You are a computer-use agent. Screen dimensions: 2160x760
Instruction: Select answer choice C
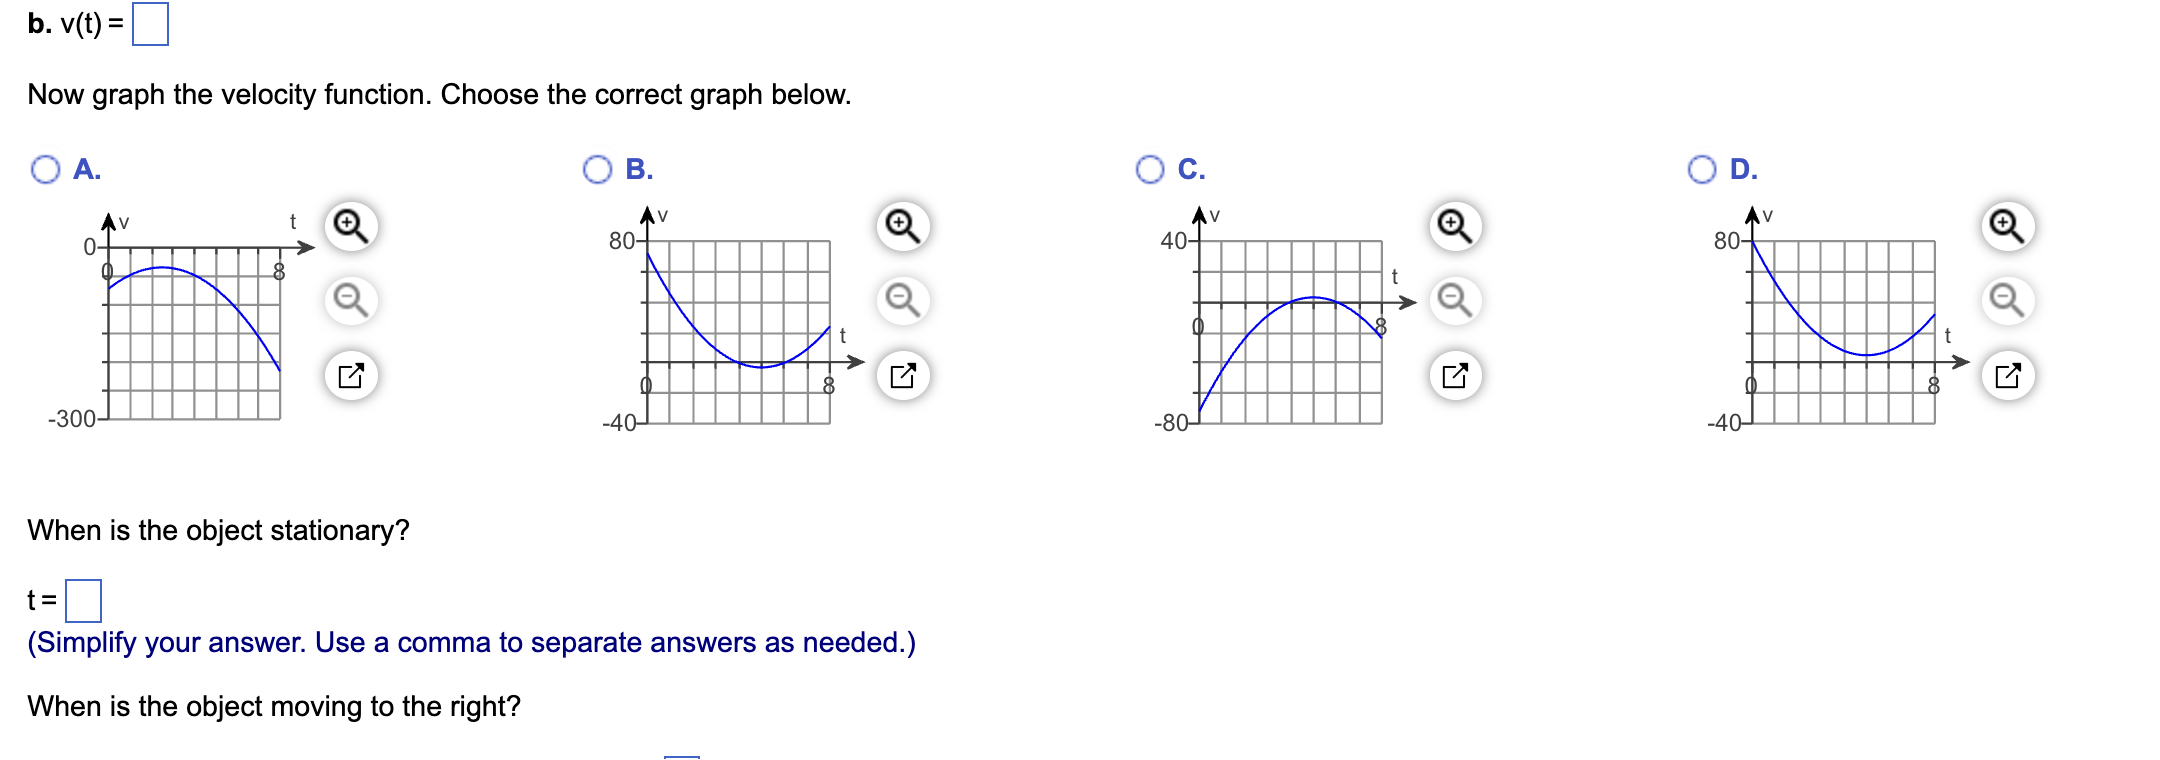(1150, 169)
